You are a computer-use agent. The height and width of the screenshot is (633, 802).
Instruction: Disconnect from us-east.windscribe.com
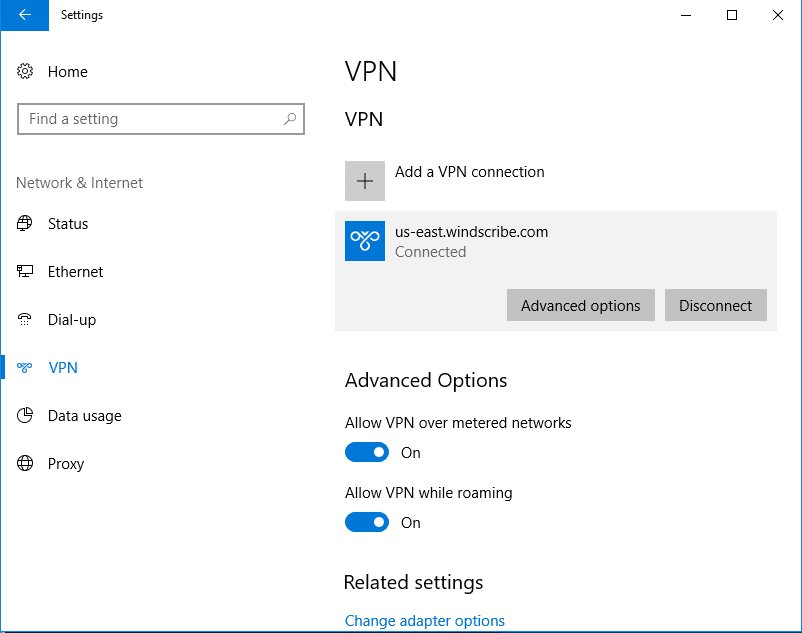pyautogui.click(x=715, y=306)
